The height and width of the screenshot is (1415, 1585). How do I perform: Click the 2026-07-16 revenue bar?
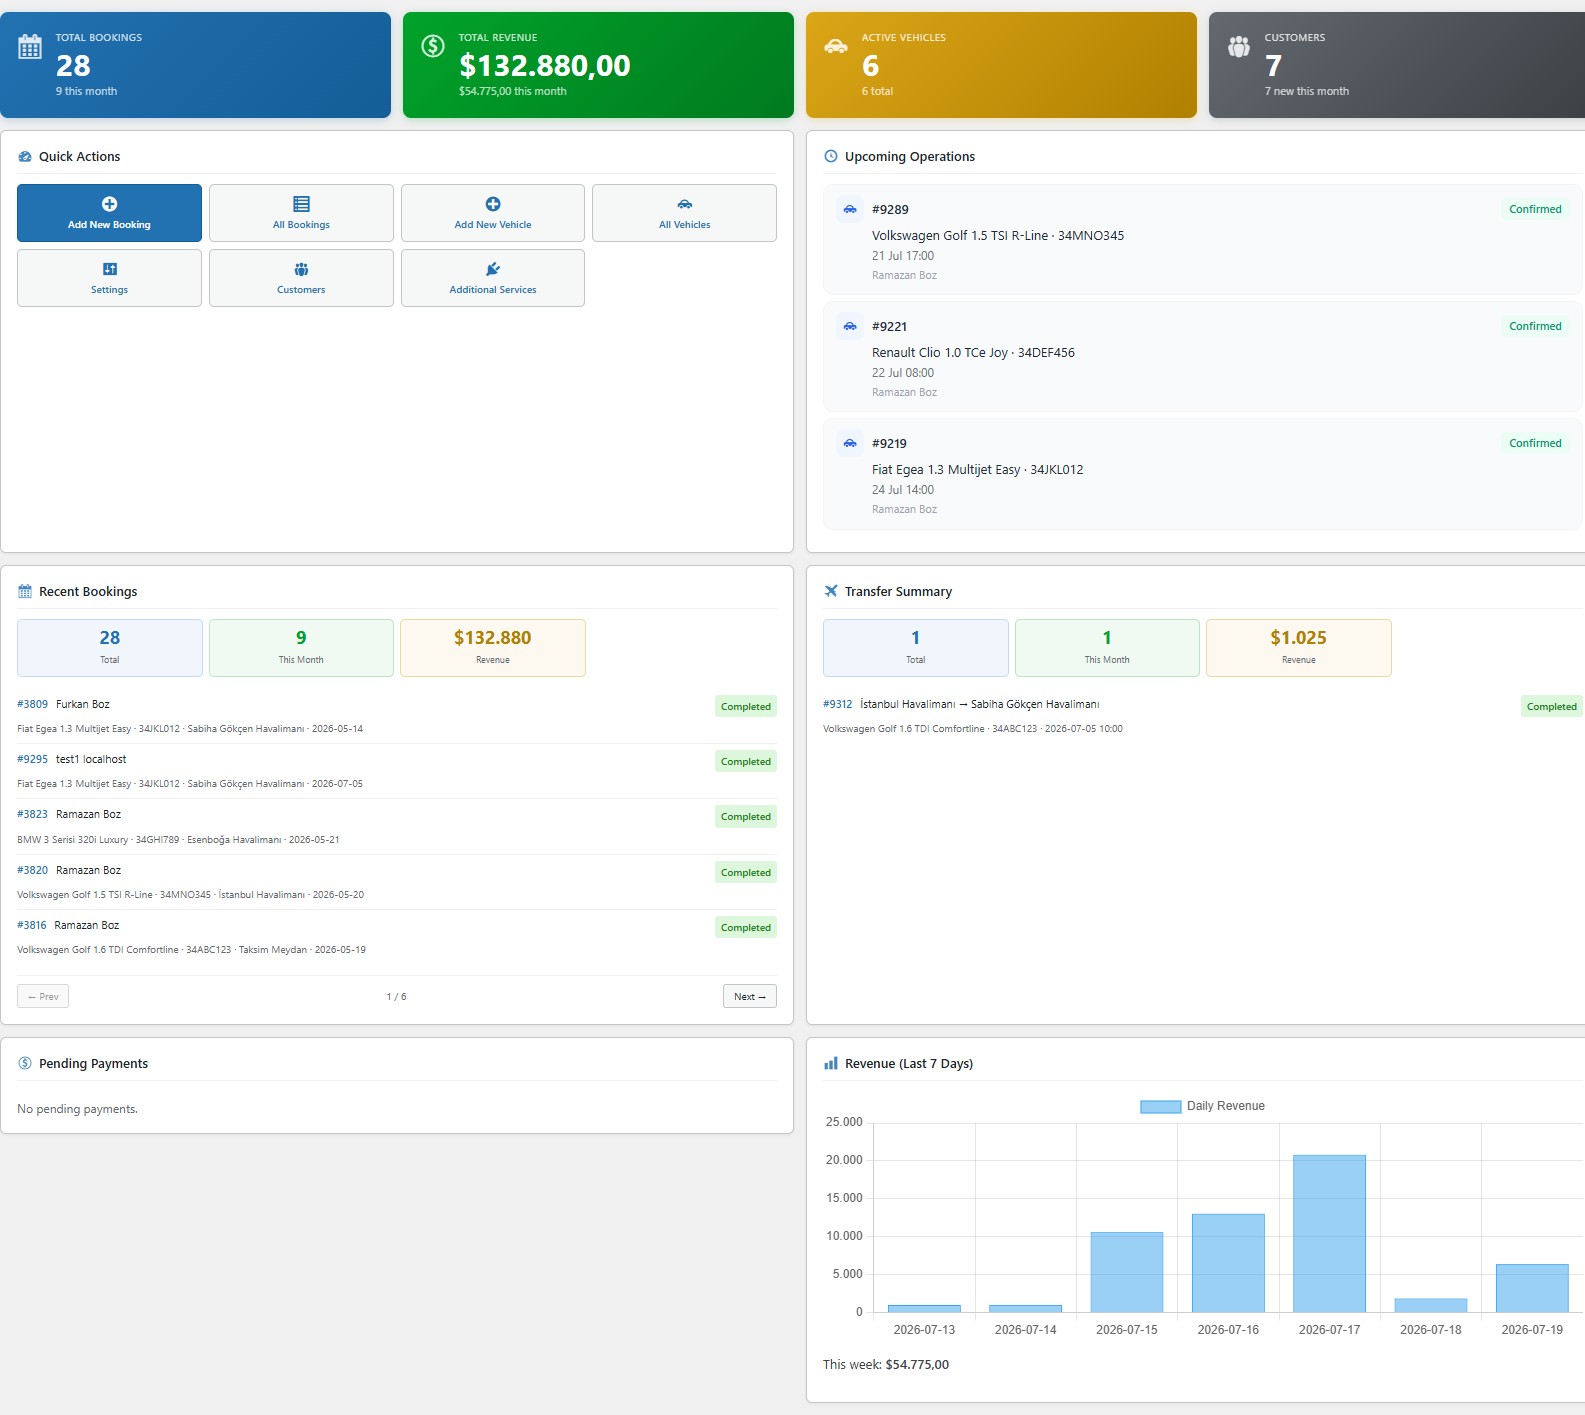pyautogui.click(x=1228, y=1263)
